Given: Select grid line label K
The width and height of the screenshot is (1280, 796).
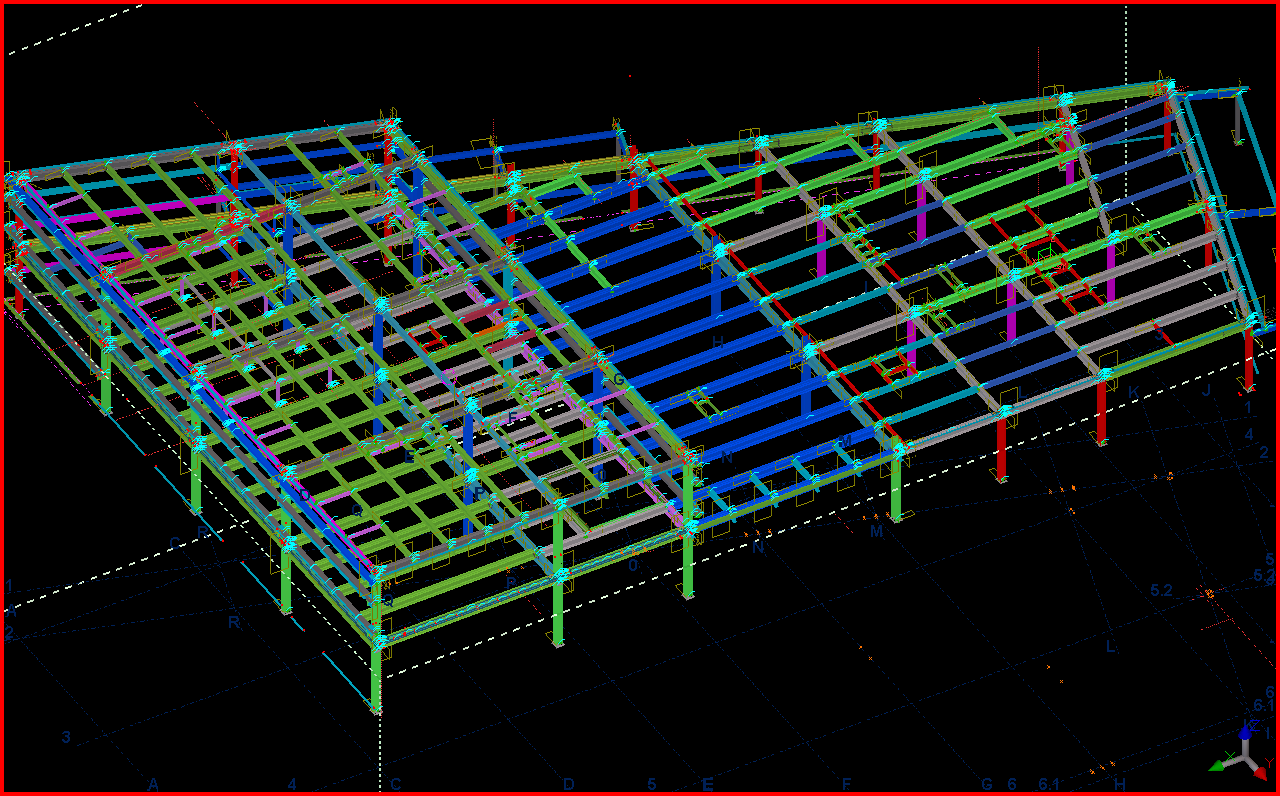Looking at the screenshot, I should (x=1134, y=392).
